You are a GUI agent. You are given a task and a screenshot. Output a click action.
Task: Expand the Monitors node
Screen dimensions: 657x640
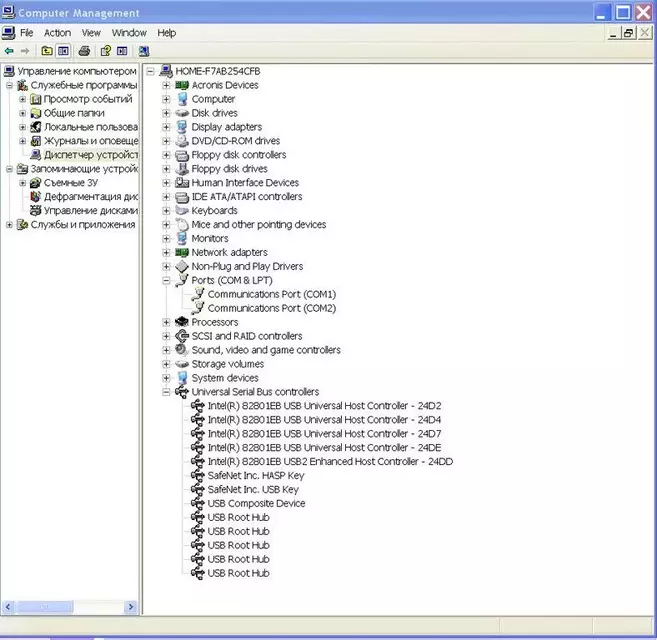coord(166,238)
